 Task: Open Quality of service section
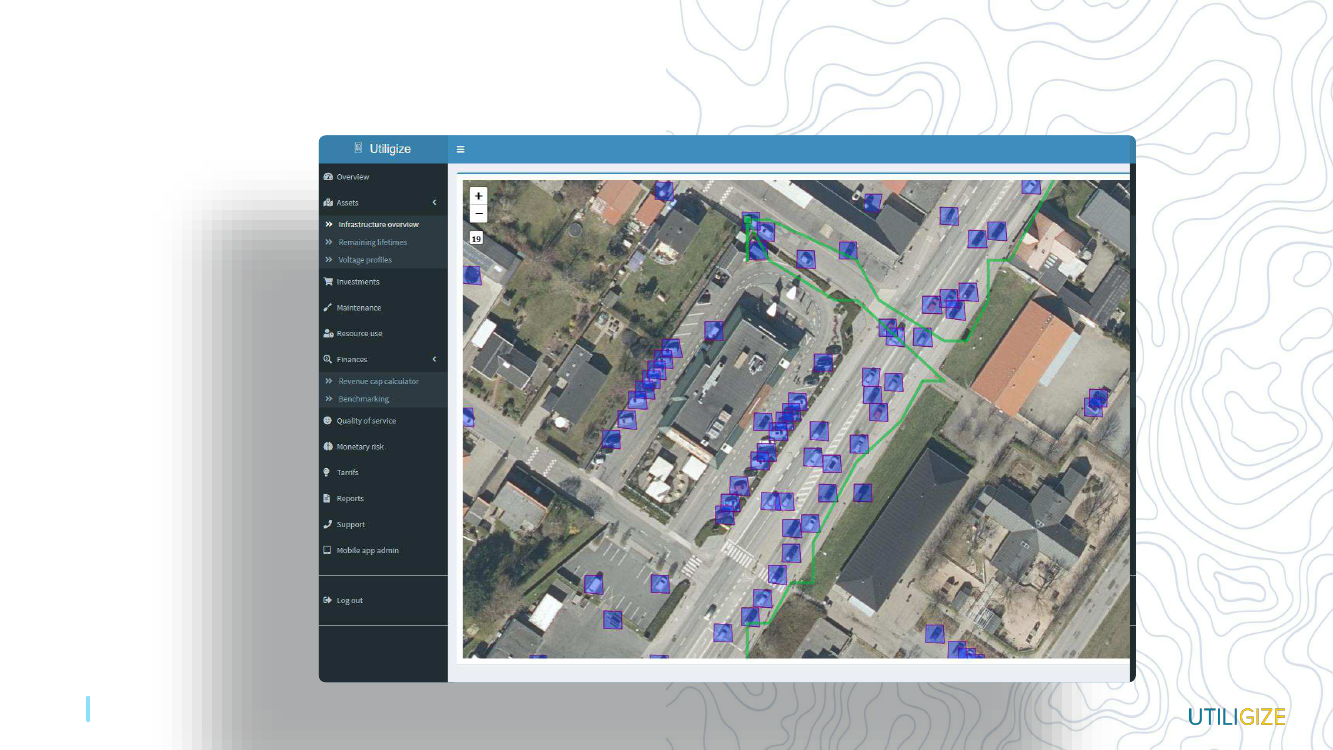pos(383,421)
